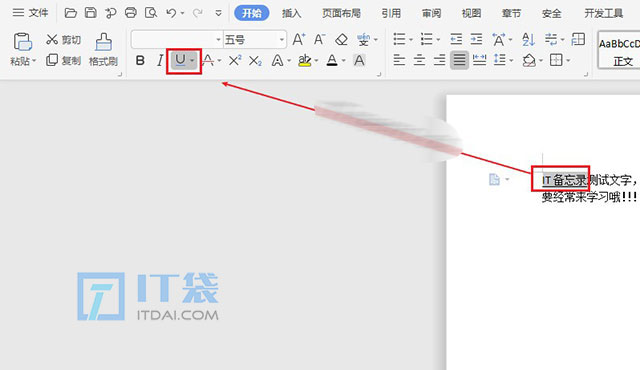The image size is (640, 370).
Task: Click the text effects outlined A icon
Action: [278, 61]
